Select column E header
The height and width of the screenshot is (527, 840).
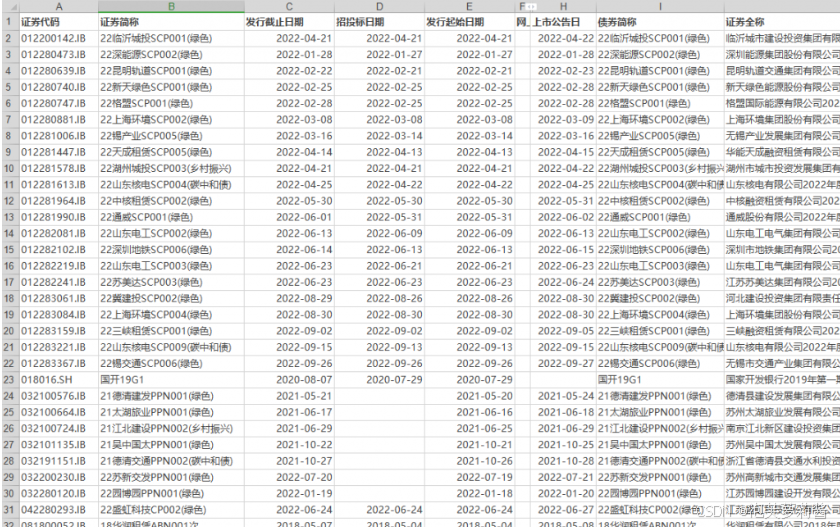click(469, 6)
